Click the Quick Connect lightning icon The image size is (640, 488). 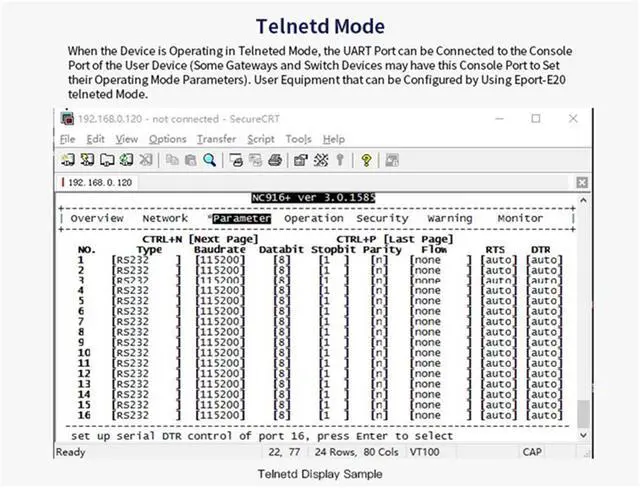coord(87,160)
